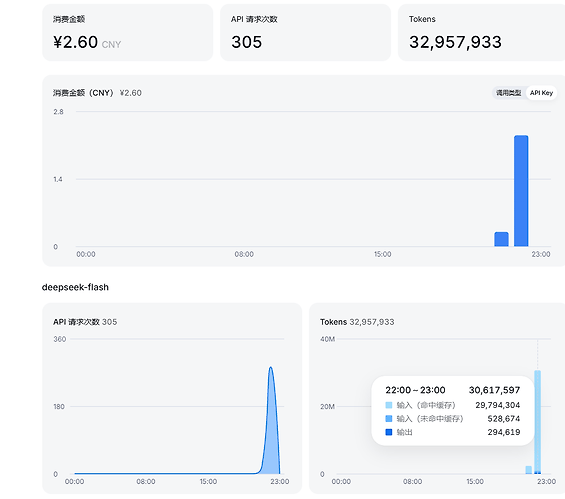Click the light-blue 命中缓存 legend swatch

click(389, 405)
